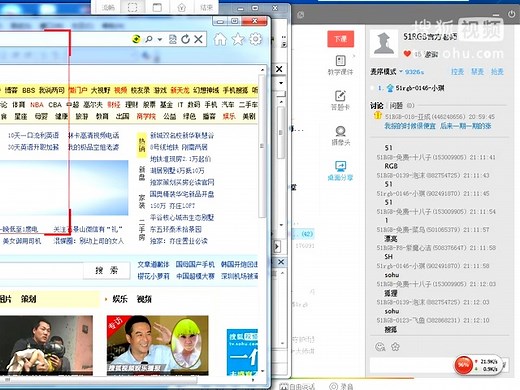
Task: Open 教学课件 courseware icon
Action: pos(340,65)
